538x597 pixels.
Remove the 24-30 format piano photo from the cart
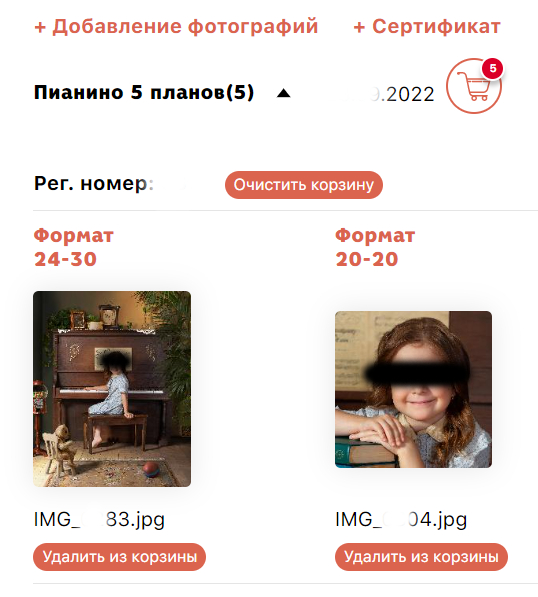(x=120, y=557)
